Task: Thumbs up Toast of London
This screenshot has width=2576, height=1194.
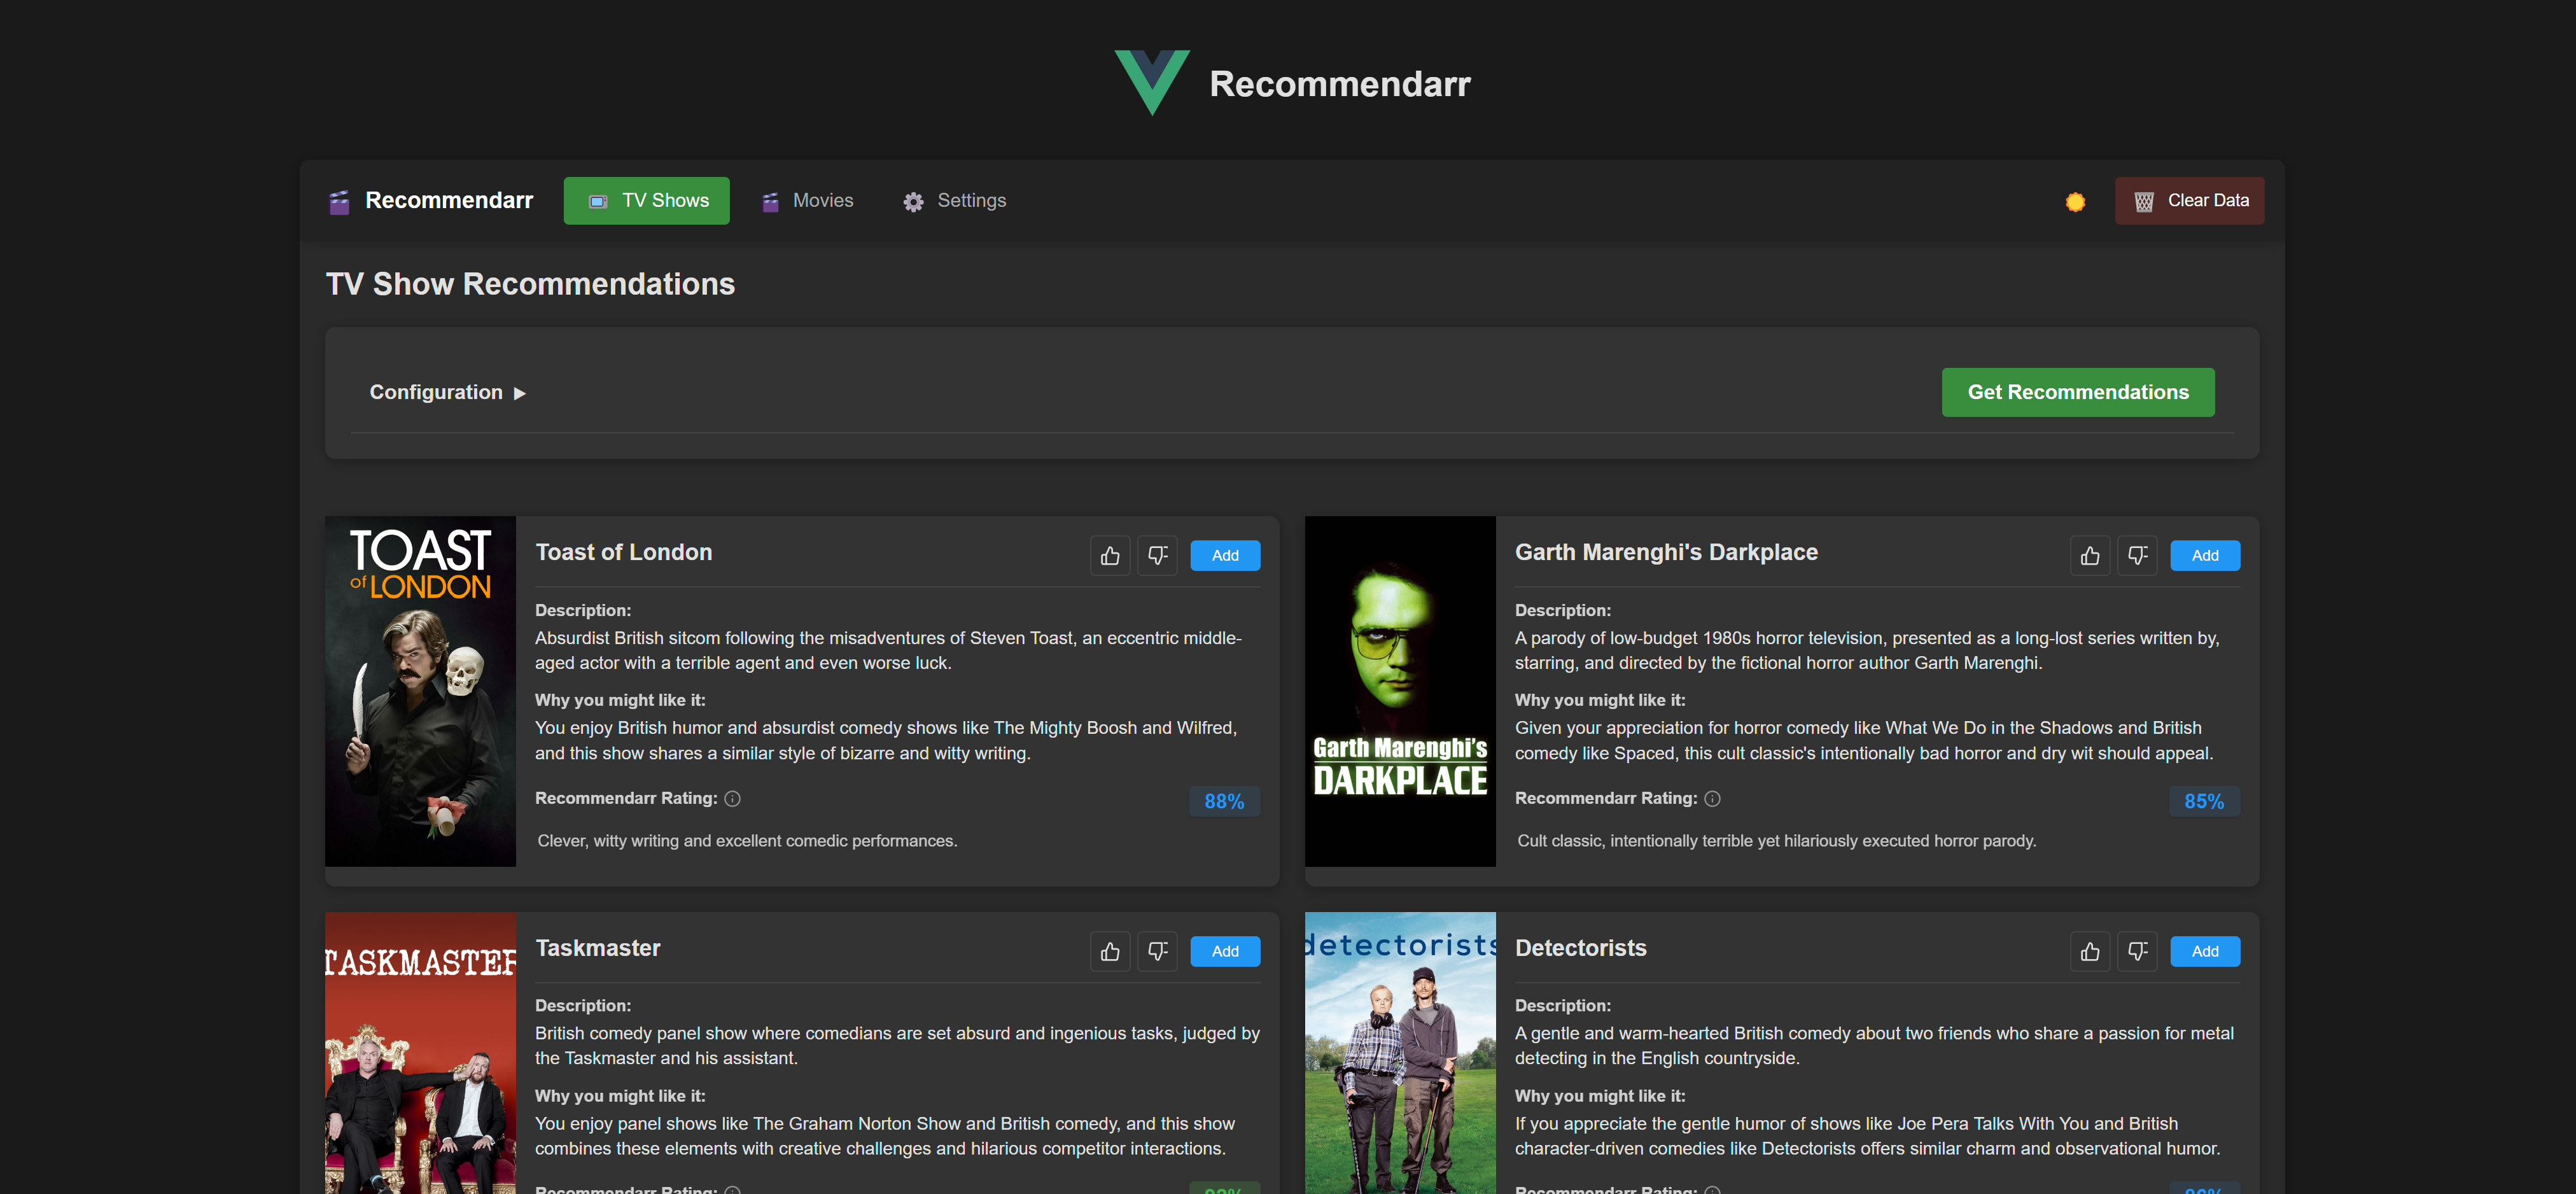Action: tap(1110, 556)
